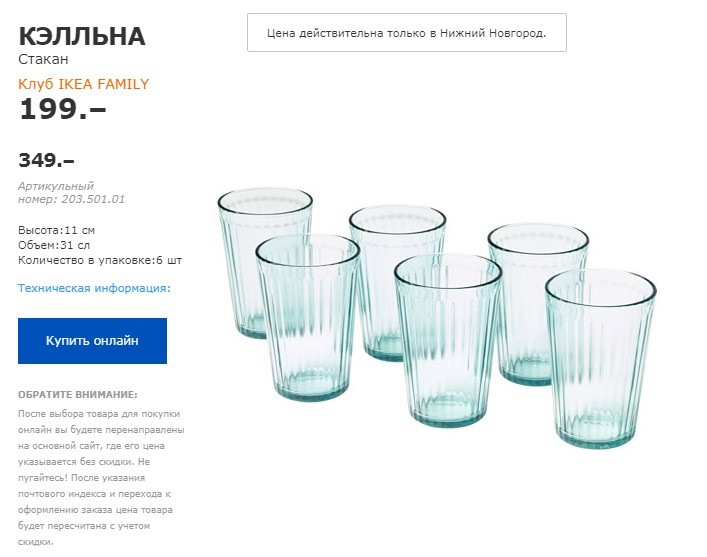This screenshot has height=557, width=707.
Task: Click the Купить онлайн button
Action: (92, 341)
